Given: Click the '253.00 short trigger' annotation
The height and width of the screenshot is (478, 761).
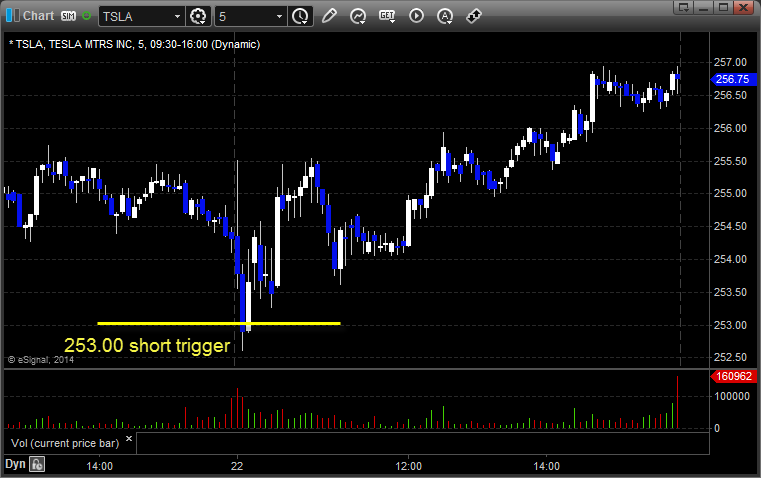Looking at the screenshot, I should 147,346.
